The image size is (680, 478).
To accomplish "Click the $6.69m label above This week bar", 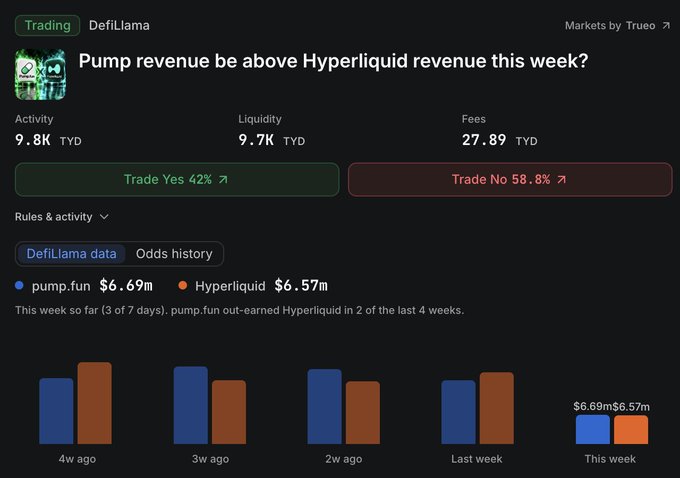I will coord(592,406).
